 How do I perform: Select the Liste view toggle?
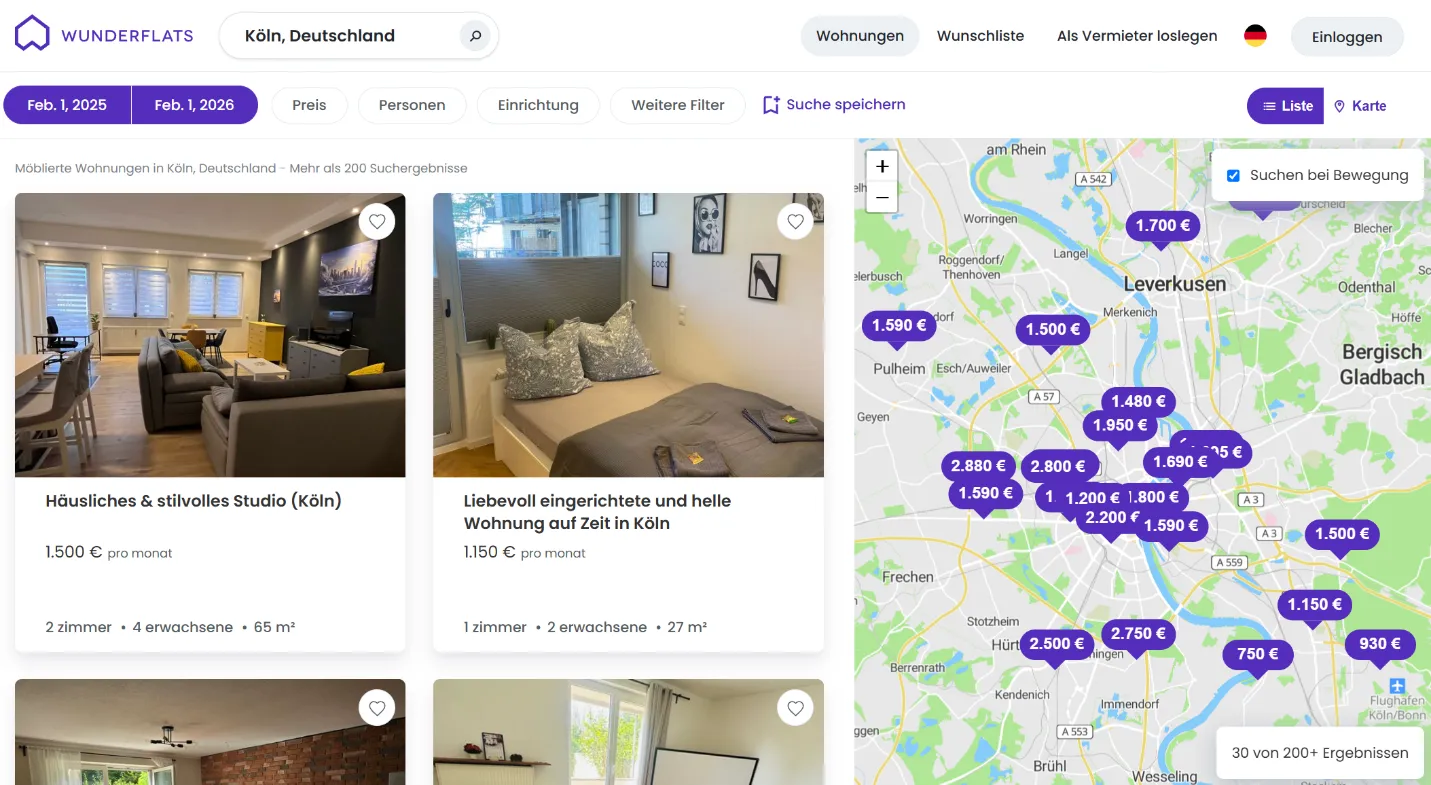[x=1286, y=106]
